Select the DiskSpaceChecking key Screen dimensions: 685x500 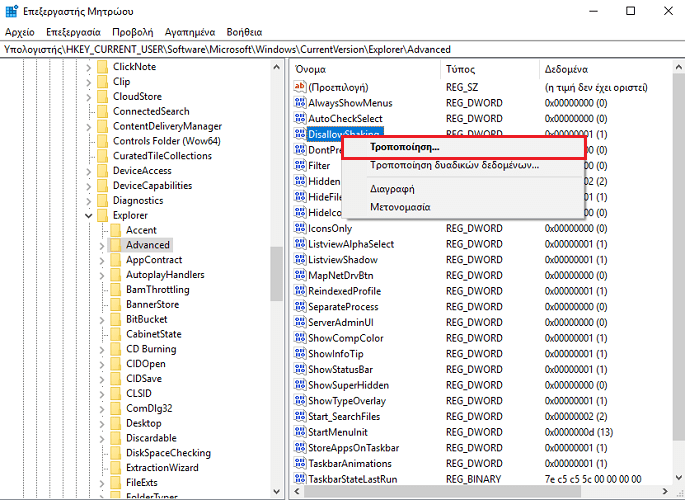[168, 453]
